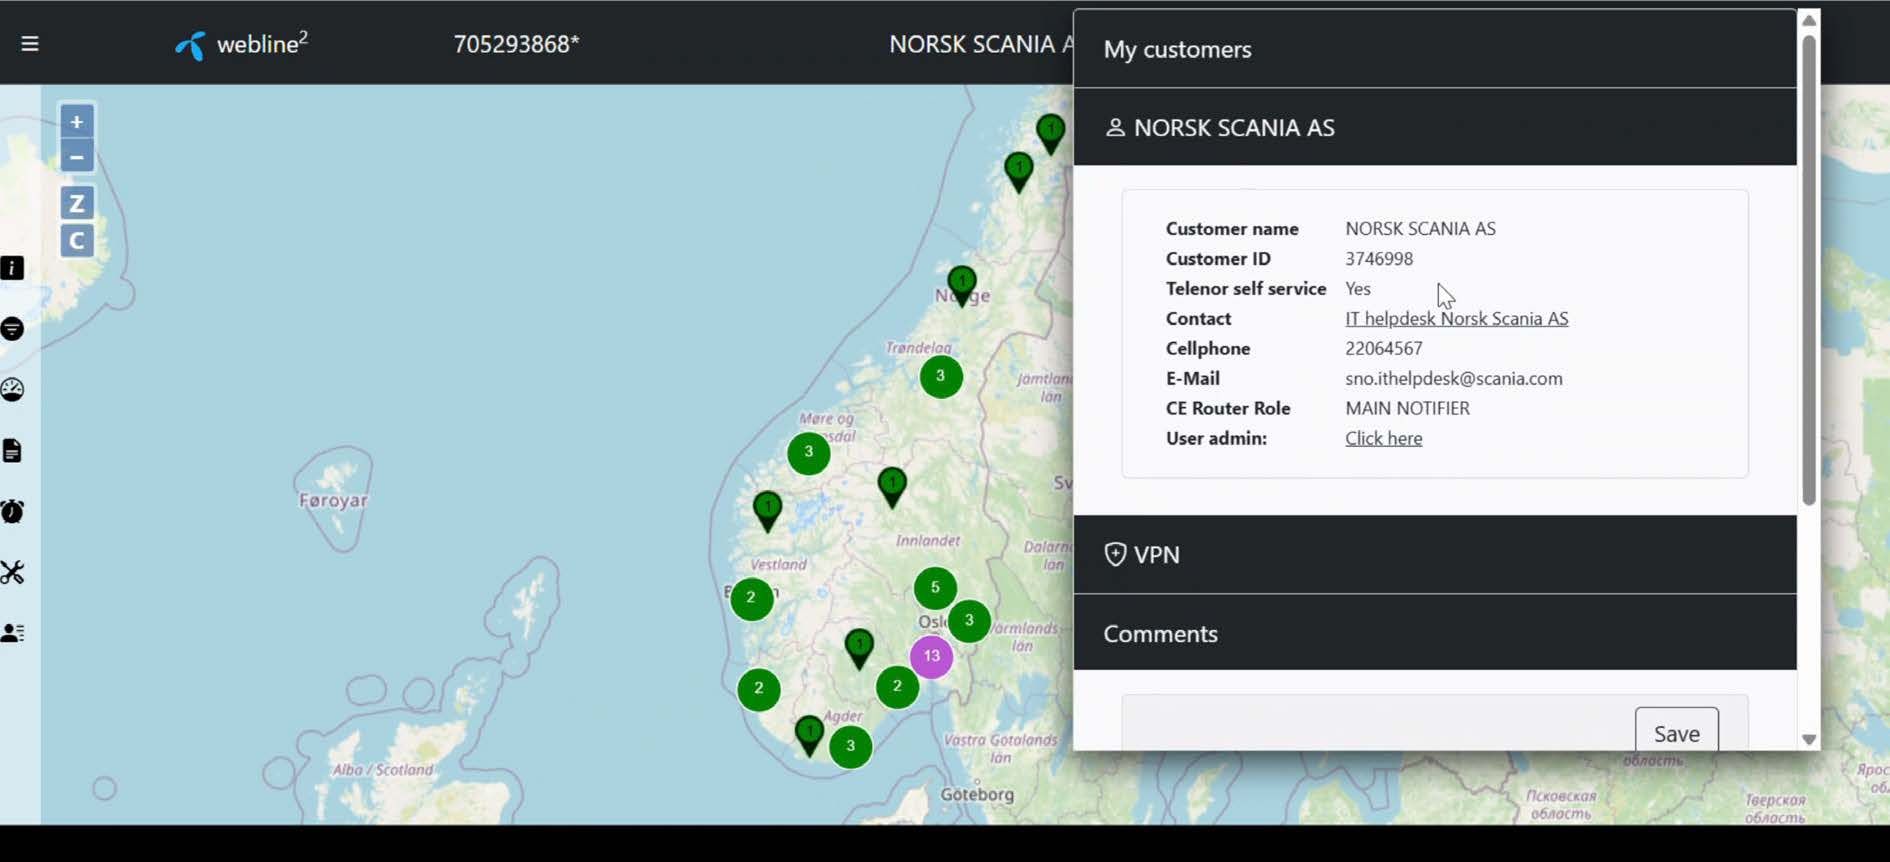Click cluster marker 2 below purple cluster
The image size is (1890, 862).
897,686
